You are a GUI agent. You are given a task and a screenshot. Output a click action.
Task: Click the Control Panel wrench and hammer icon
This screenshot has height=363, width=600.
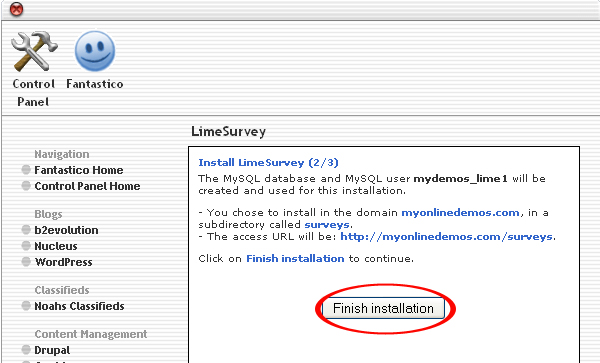(34, 51)
